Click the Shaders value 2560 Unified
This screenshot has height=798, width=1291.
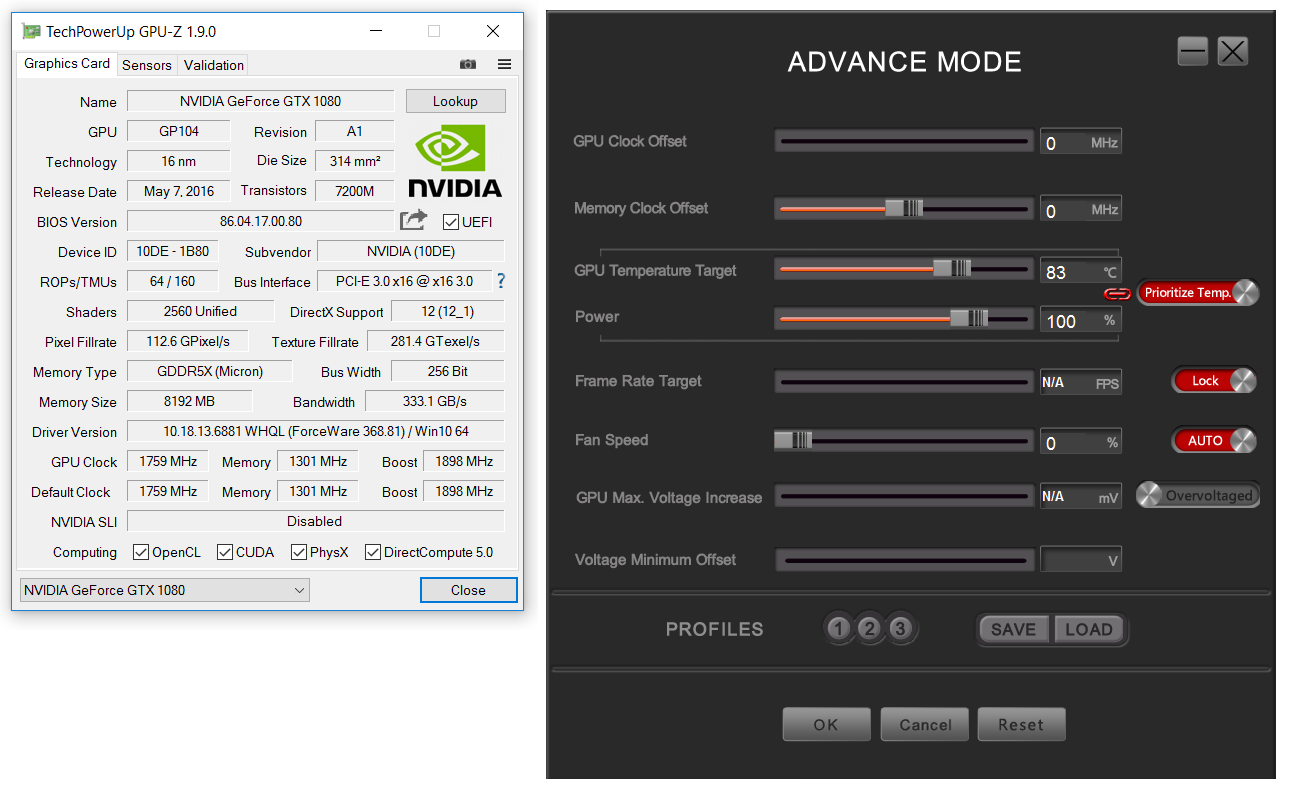(x=200, y=311)
